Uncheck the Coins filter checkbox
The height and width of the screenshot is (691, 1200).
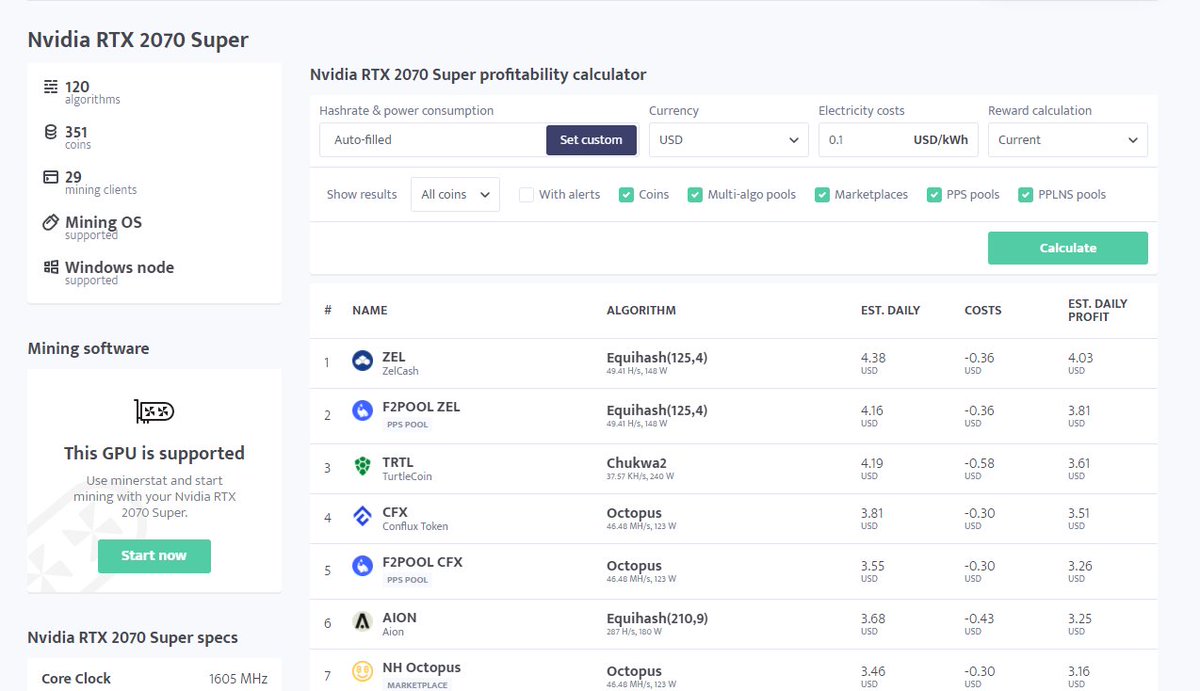pyautogui.click(x=626, y=195)
